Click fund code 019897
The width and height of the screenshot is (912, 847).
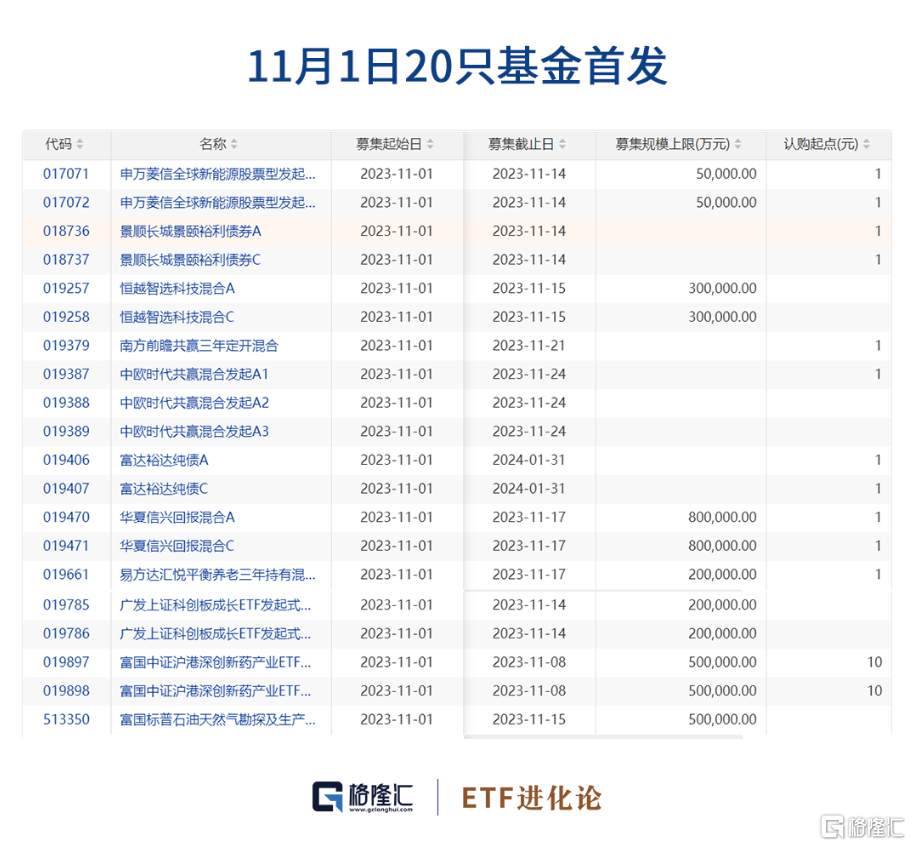[66, 662]
